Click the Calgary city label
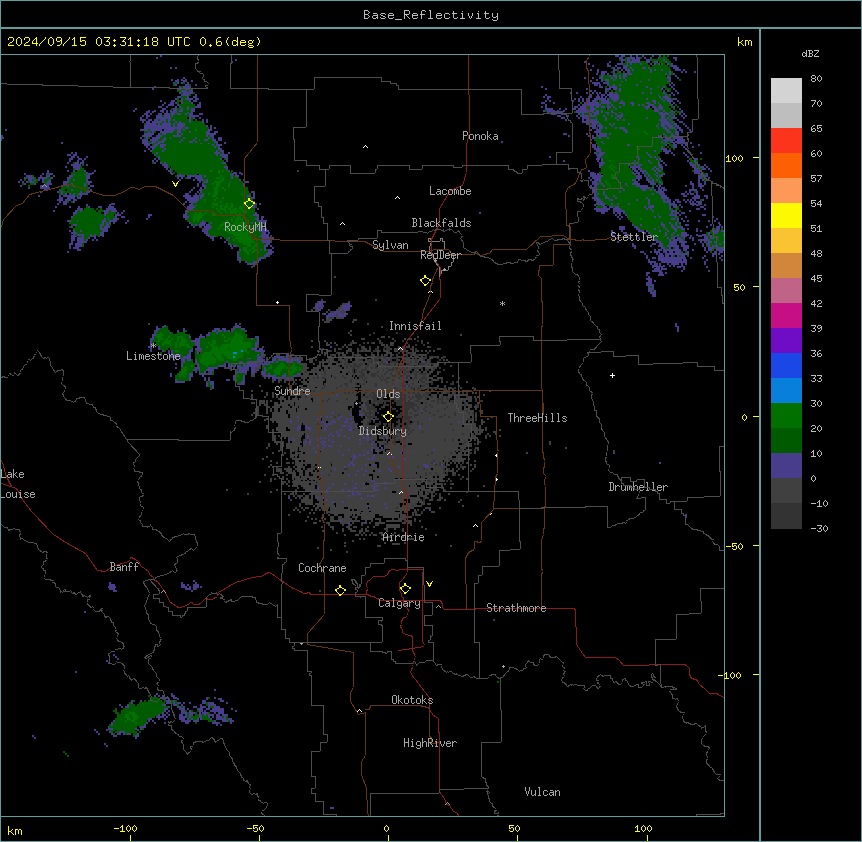 pyautogui.click(x=399, y=603)
